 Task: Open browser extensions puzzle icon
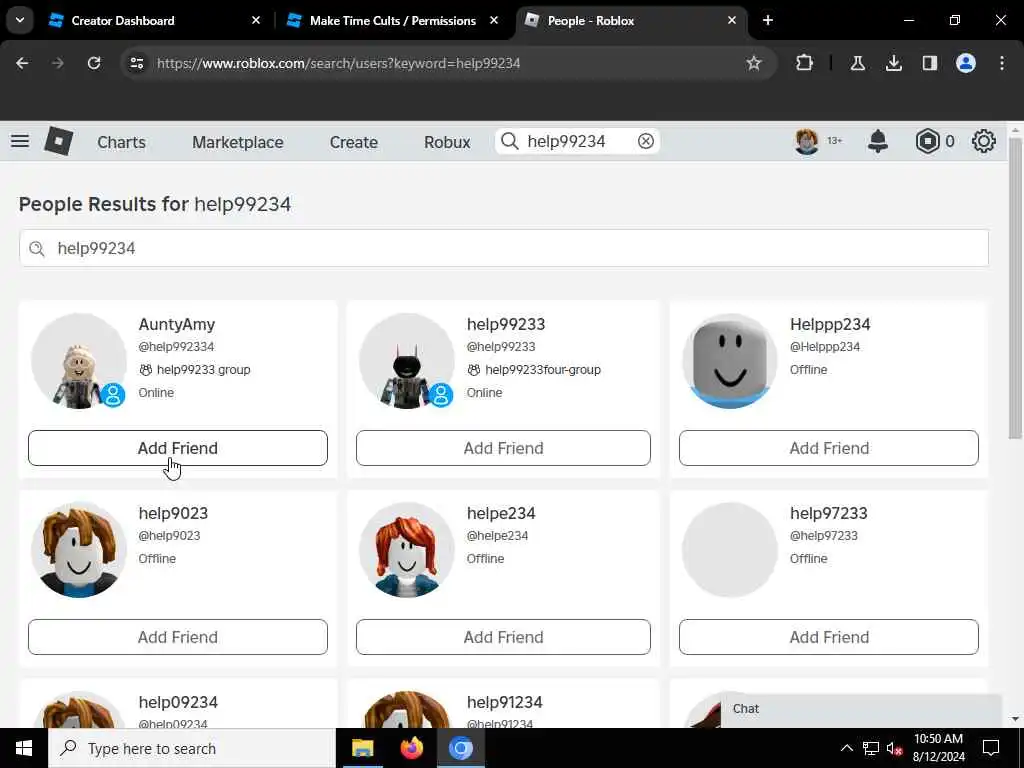[805, 63]
